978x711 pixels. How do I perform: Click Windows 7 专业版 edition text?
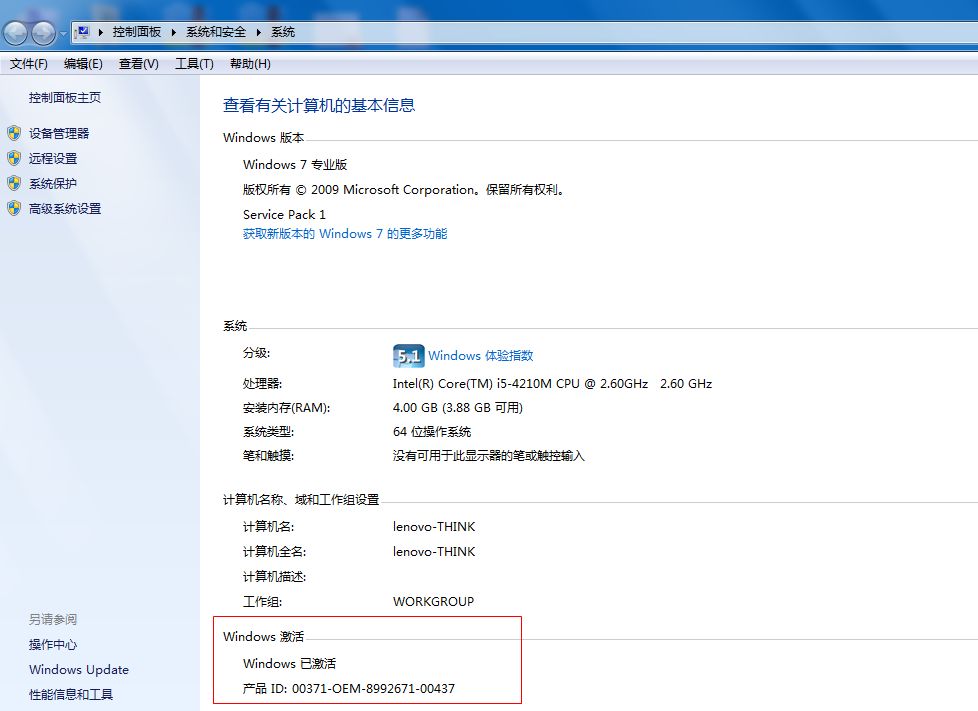coord(295,164)
